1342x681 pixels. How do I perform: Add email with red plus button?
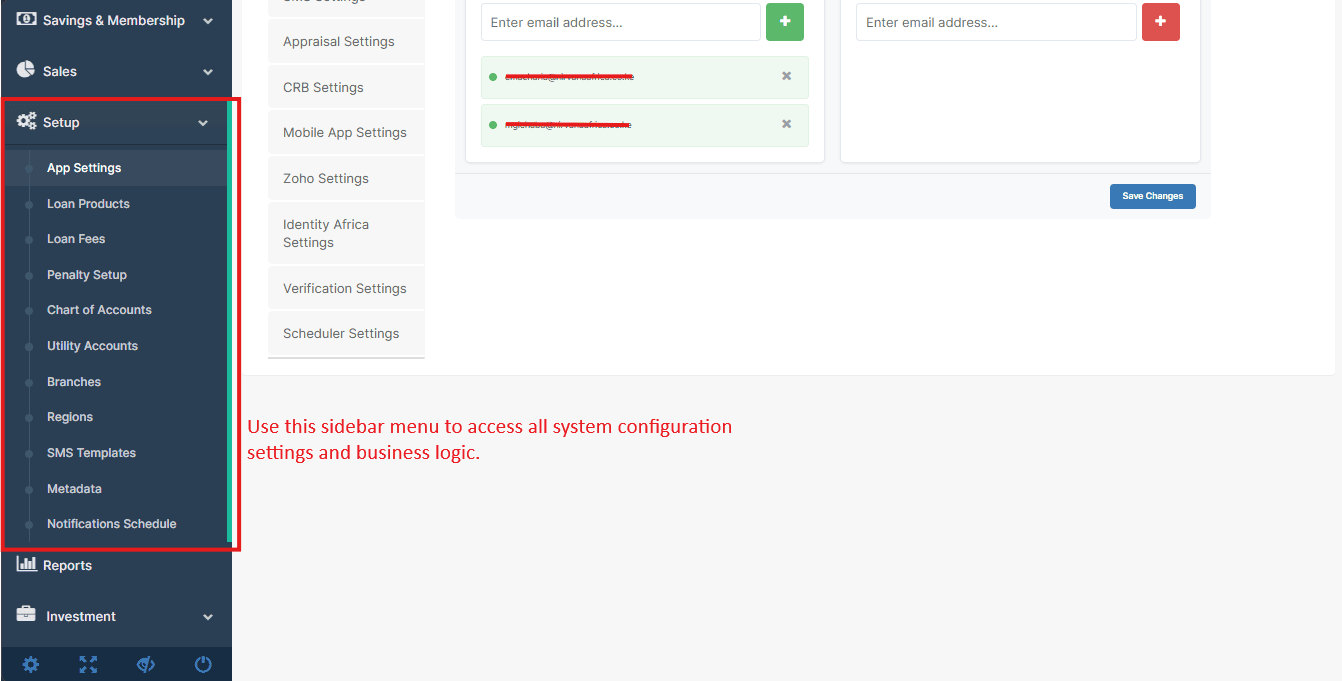pos(1161,22)
